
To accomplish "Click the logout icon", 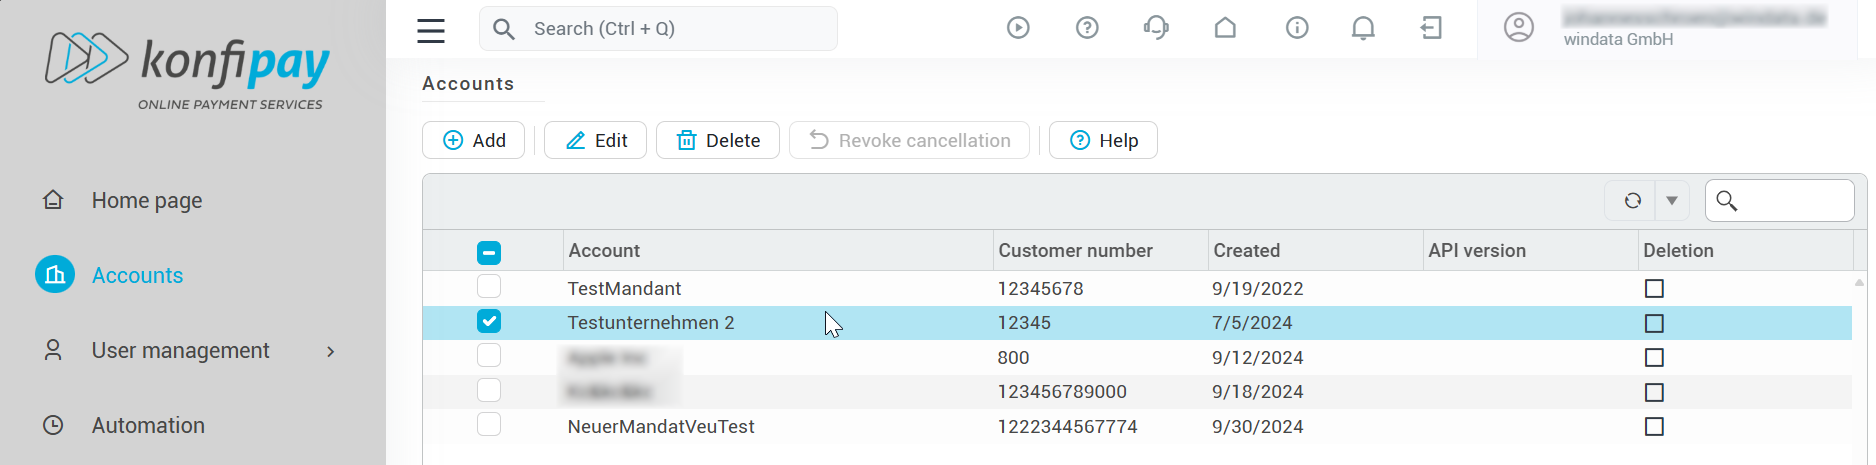I will pos(1431,28).
